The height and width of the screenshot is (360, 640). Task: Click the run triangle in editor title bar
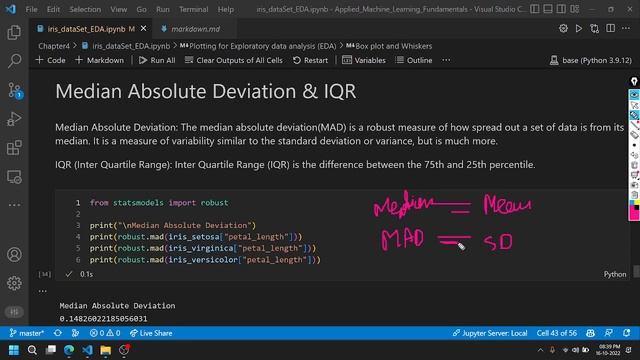point(579,28)
